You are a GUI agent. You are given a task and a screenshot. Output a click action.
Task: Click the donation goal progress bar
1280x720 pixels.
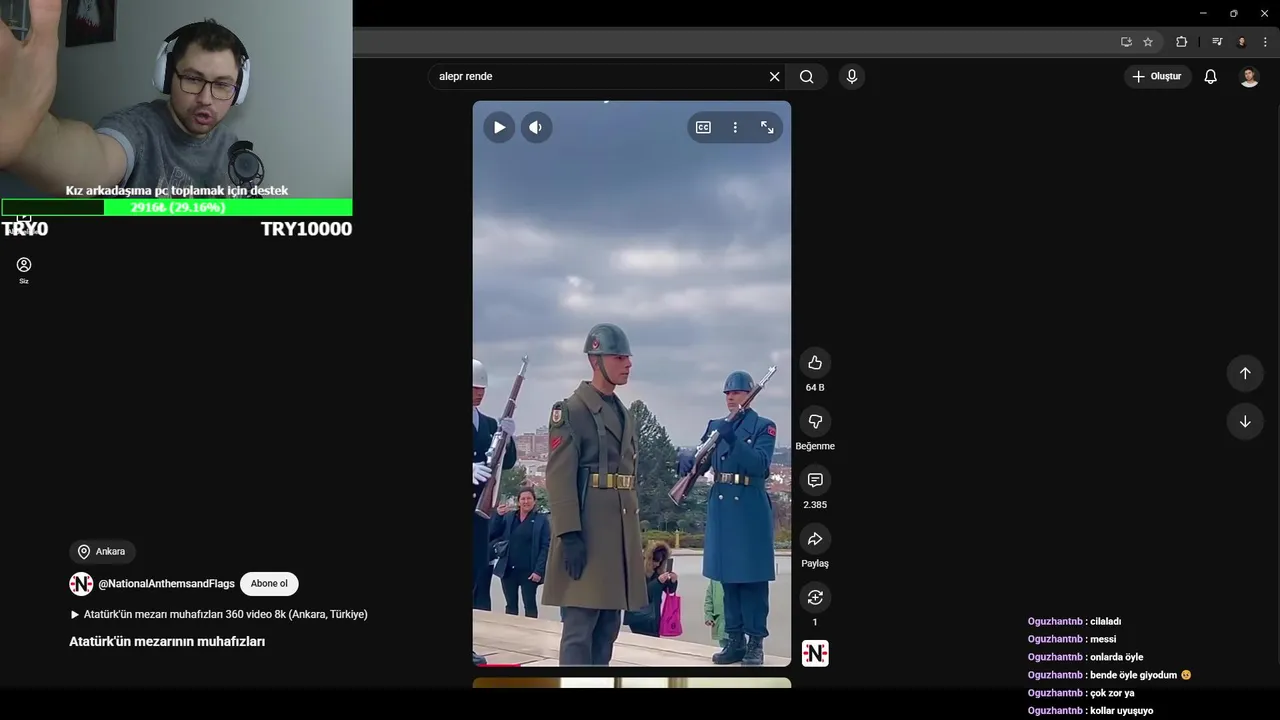coord(177,208)
